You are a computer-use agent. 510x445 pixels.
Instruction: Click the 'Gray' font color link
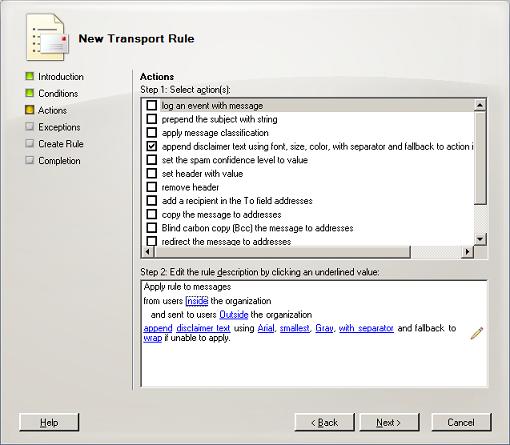click(324, 328)
